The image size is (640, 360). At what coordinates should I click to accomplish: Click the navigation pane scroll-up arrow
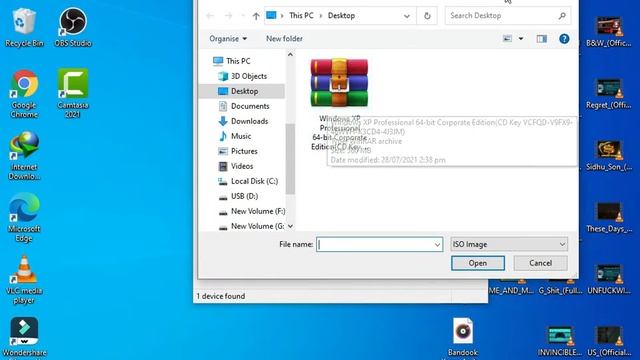pos(290,54)
